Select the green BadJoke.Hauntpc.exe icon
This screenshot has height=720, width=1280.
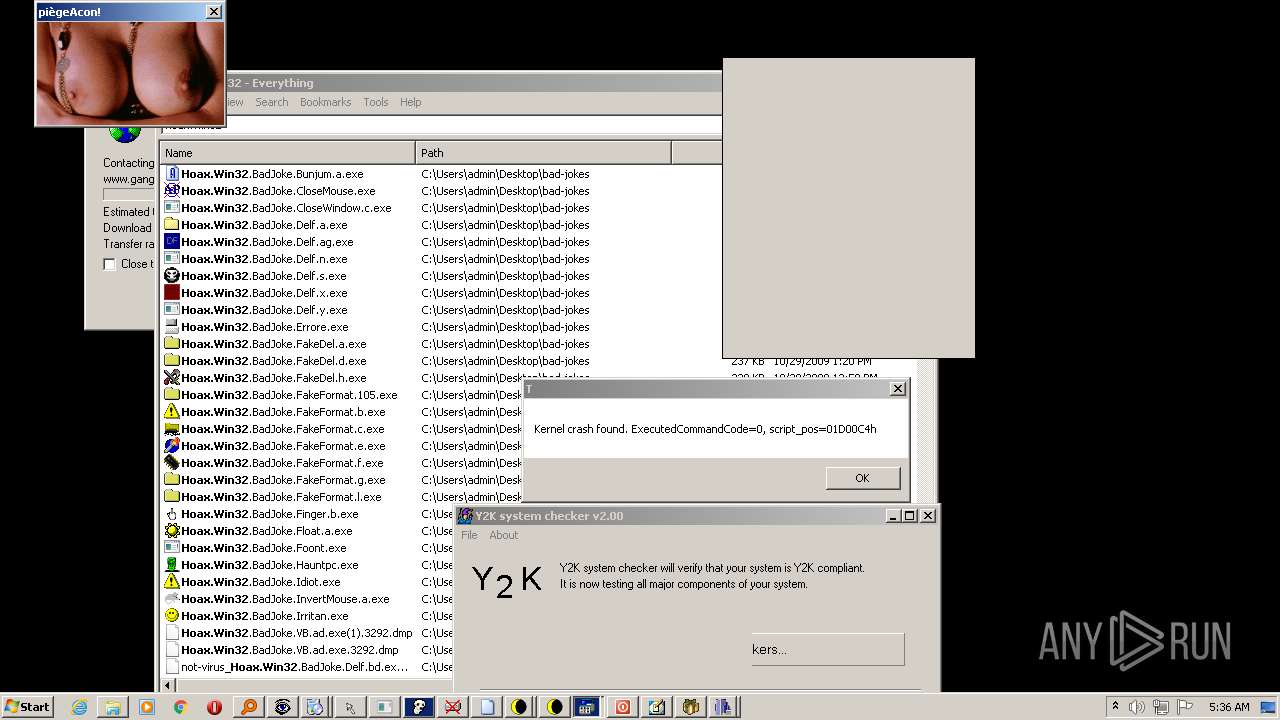[x=172, y=565]
